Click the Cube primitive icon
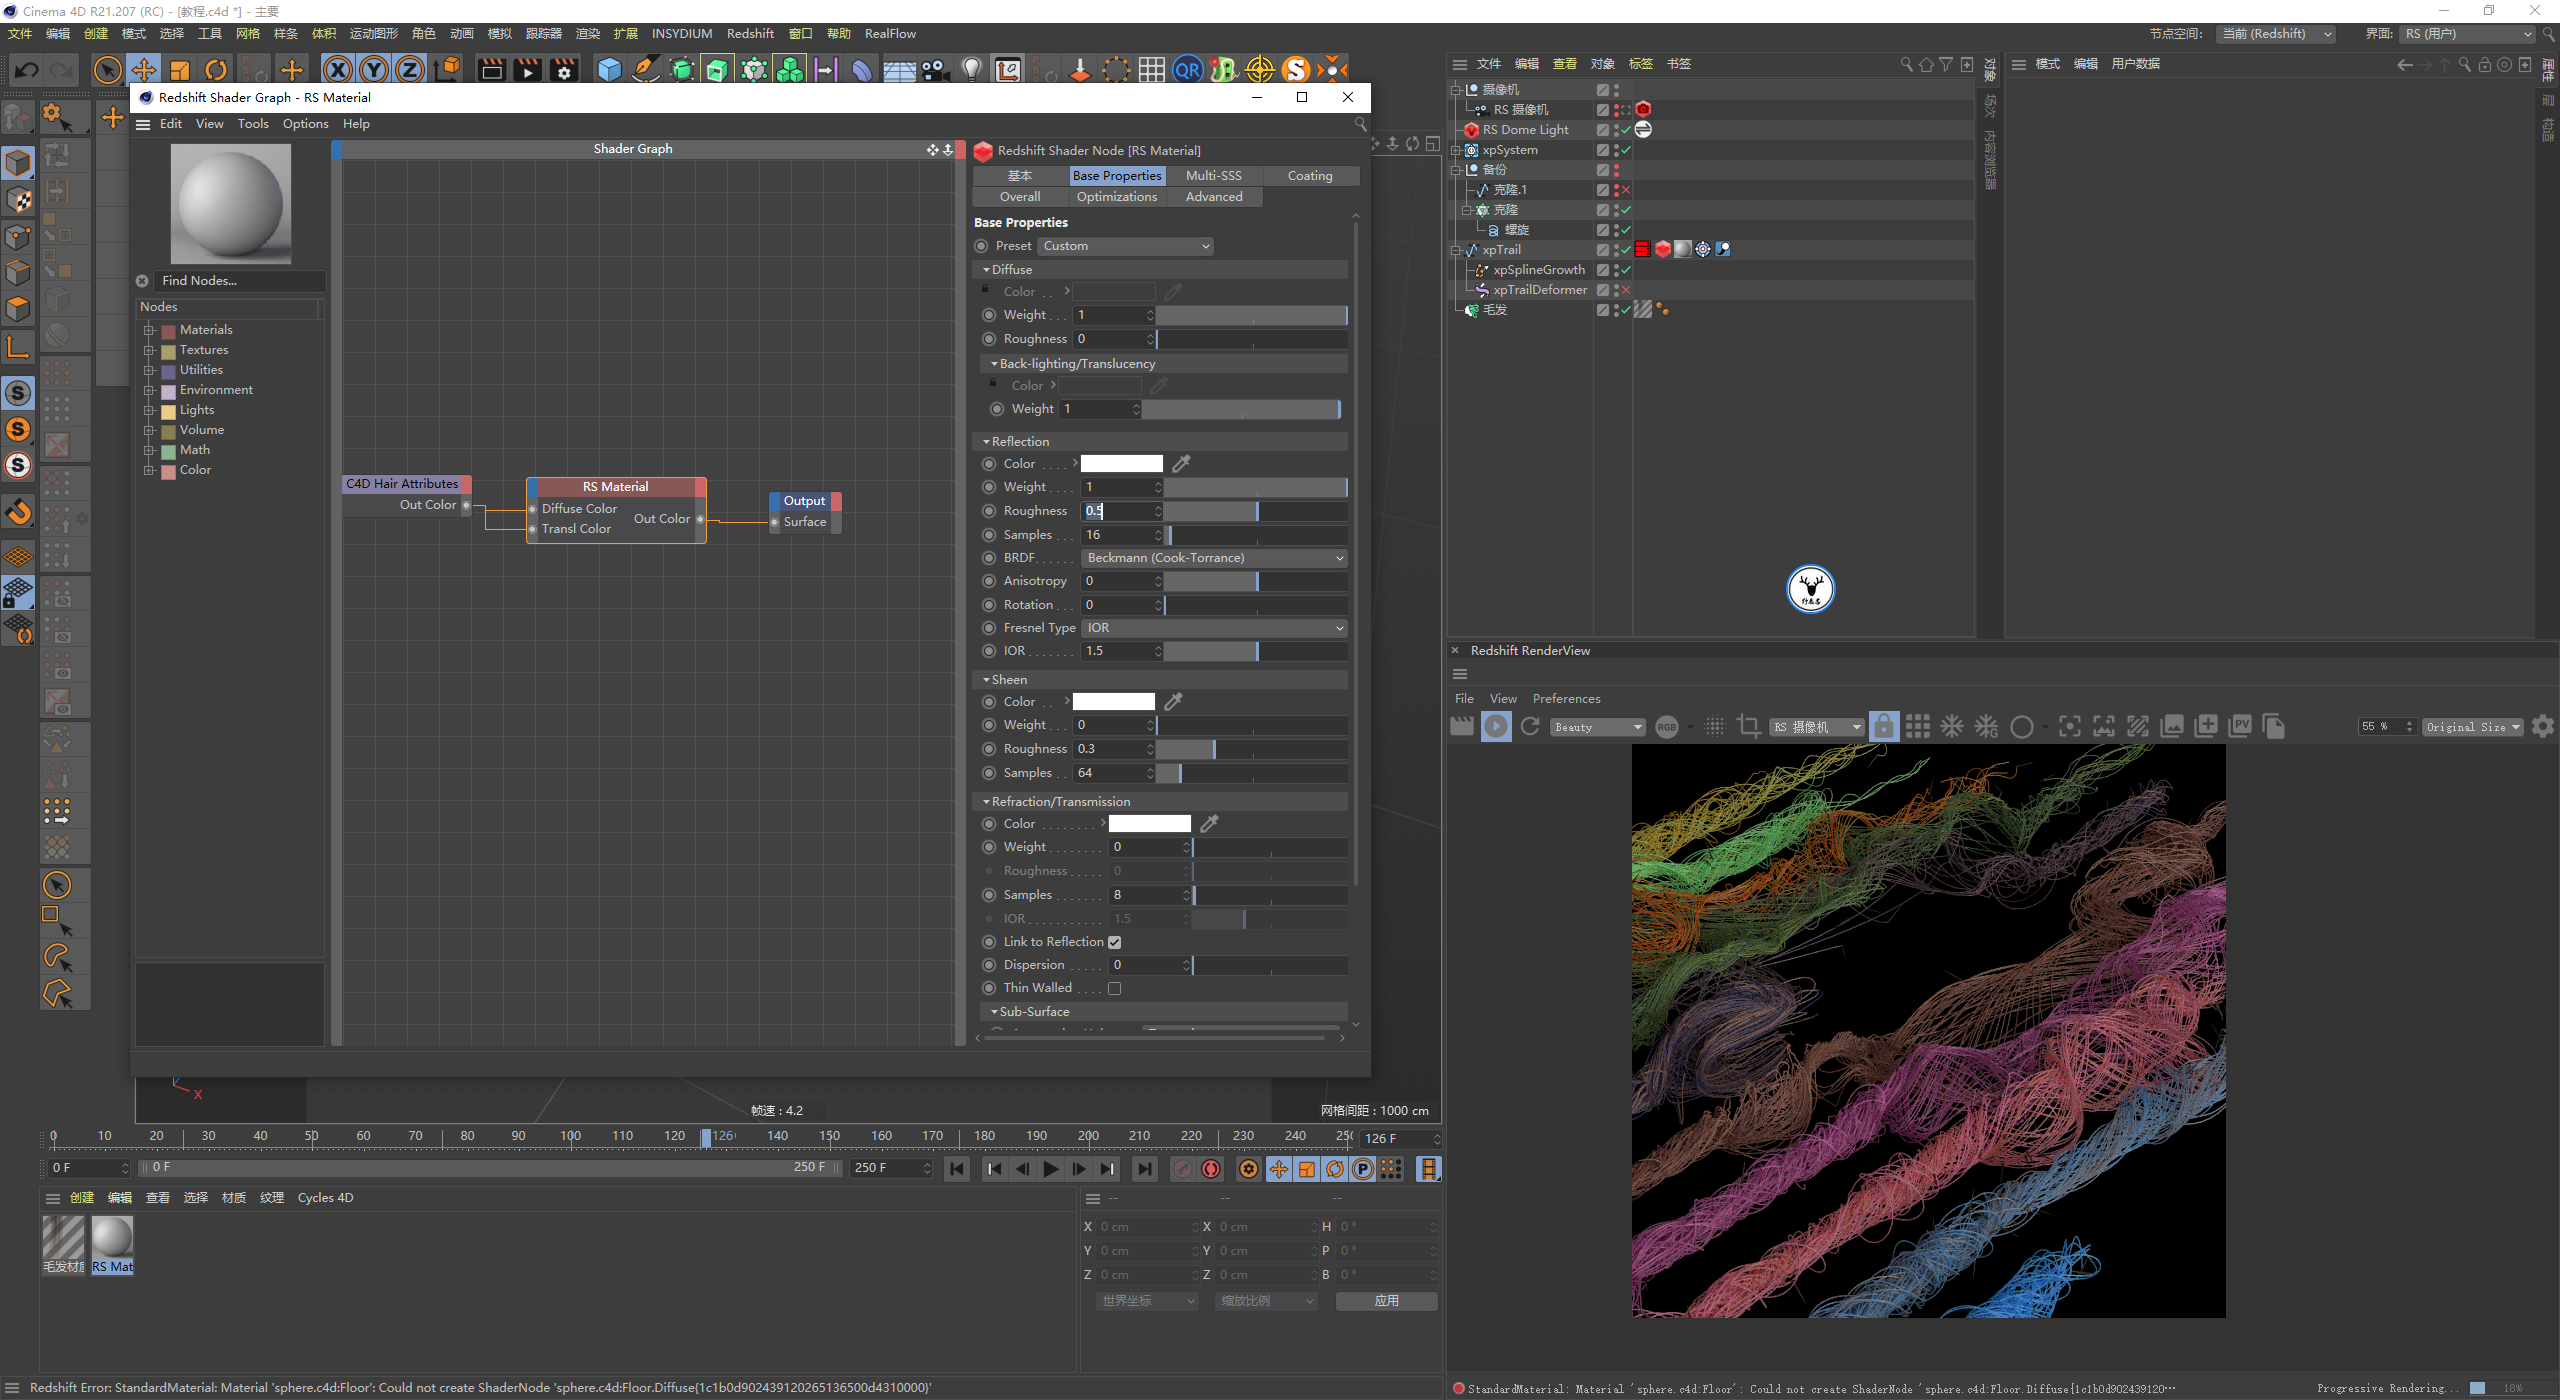 point(609,70)
